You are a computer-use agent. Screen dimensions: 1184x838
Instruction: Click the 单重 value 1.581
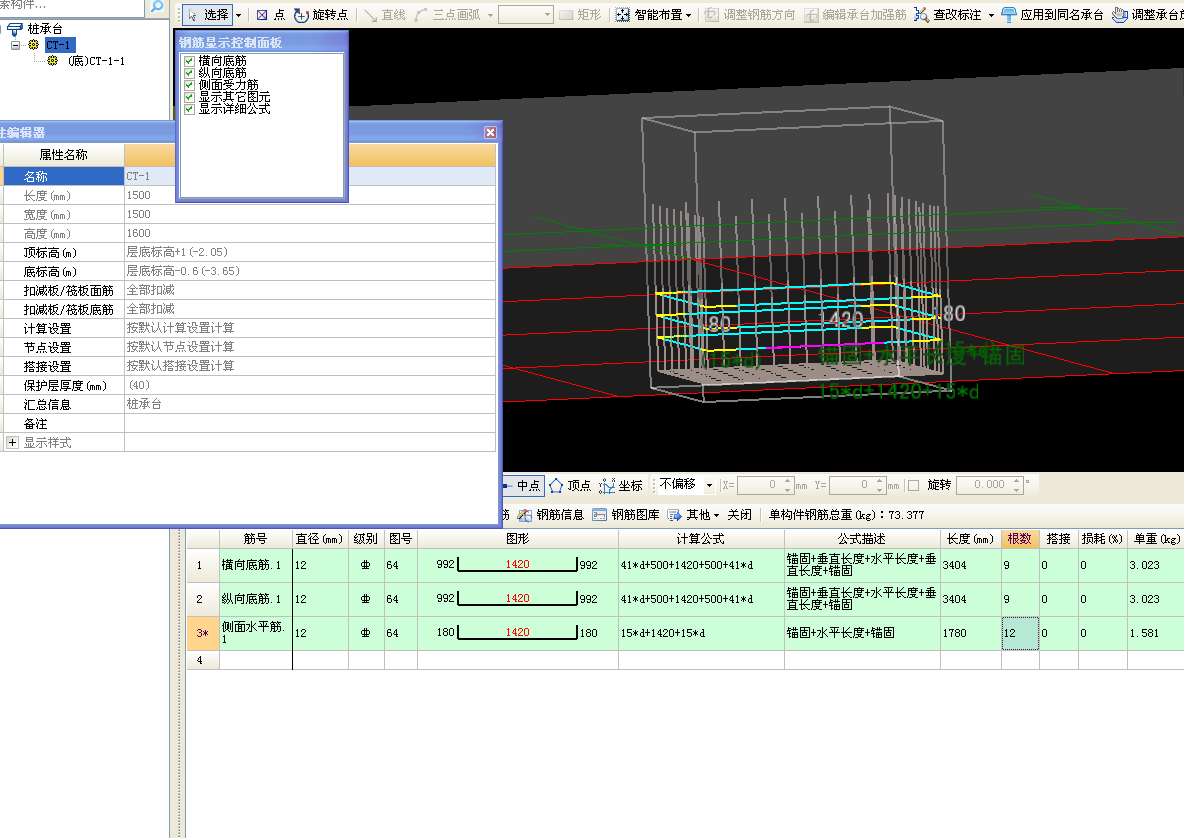point(1155,633)
